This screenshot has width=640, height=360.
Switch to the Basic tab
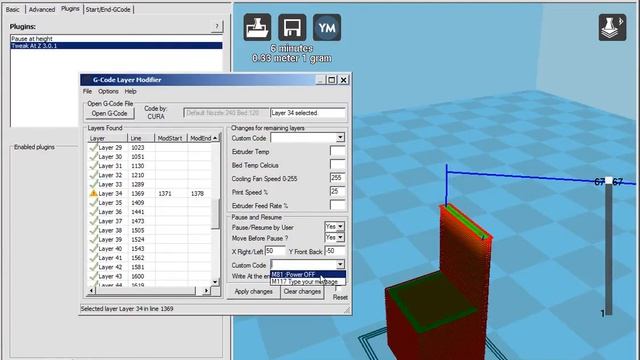[13, 9]
